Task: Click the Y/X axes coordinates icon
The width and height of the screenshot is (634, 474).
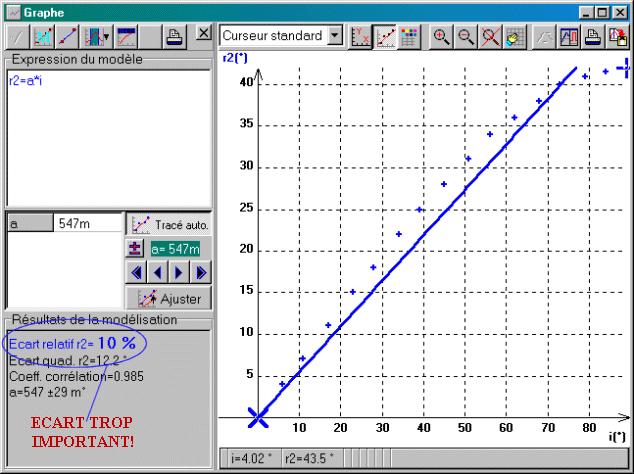Action: (x=362, y=36)
